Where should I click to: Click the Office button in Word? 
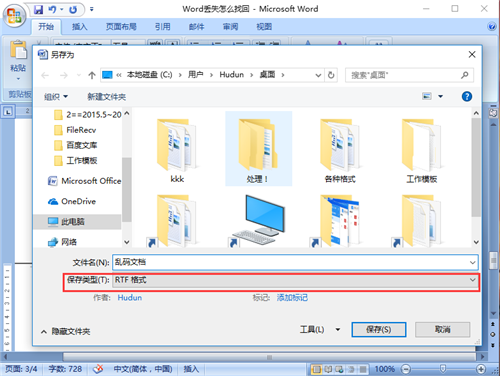click(14, 15)
